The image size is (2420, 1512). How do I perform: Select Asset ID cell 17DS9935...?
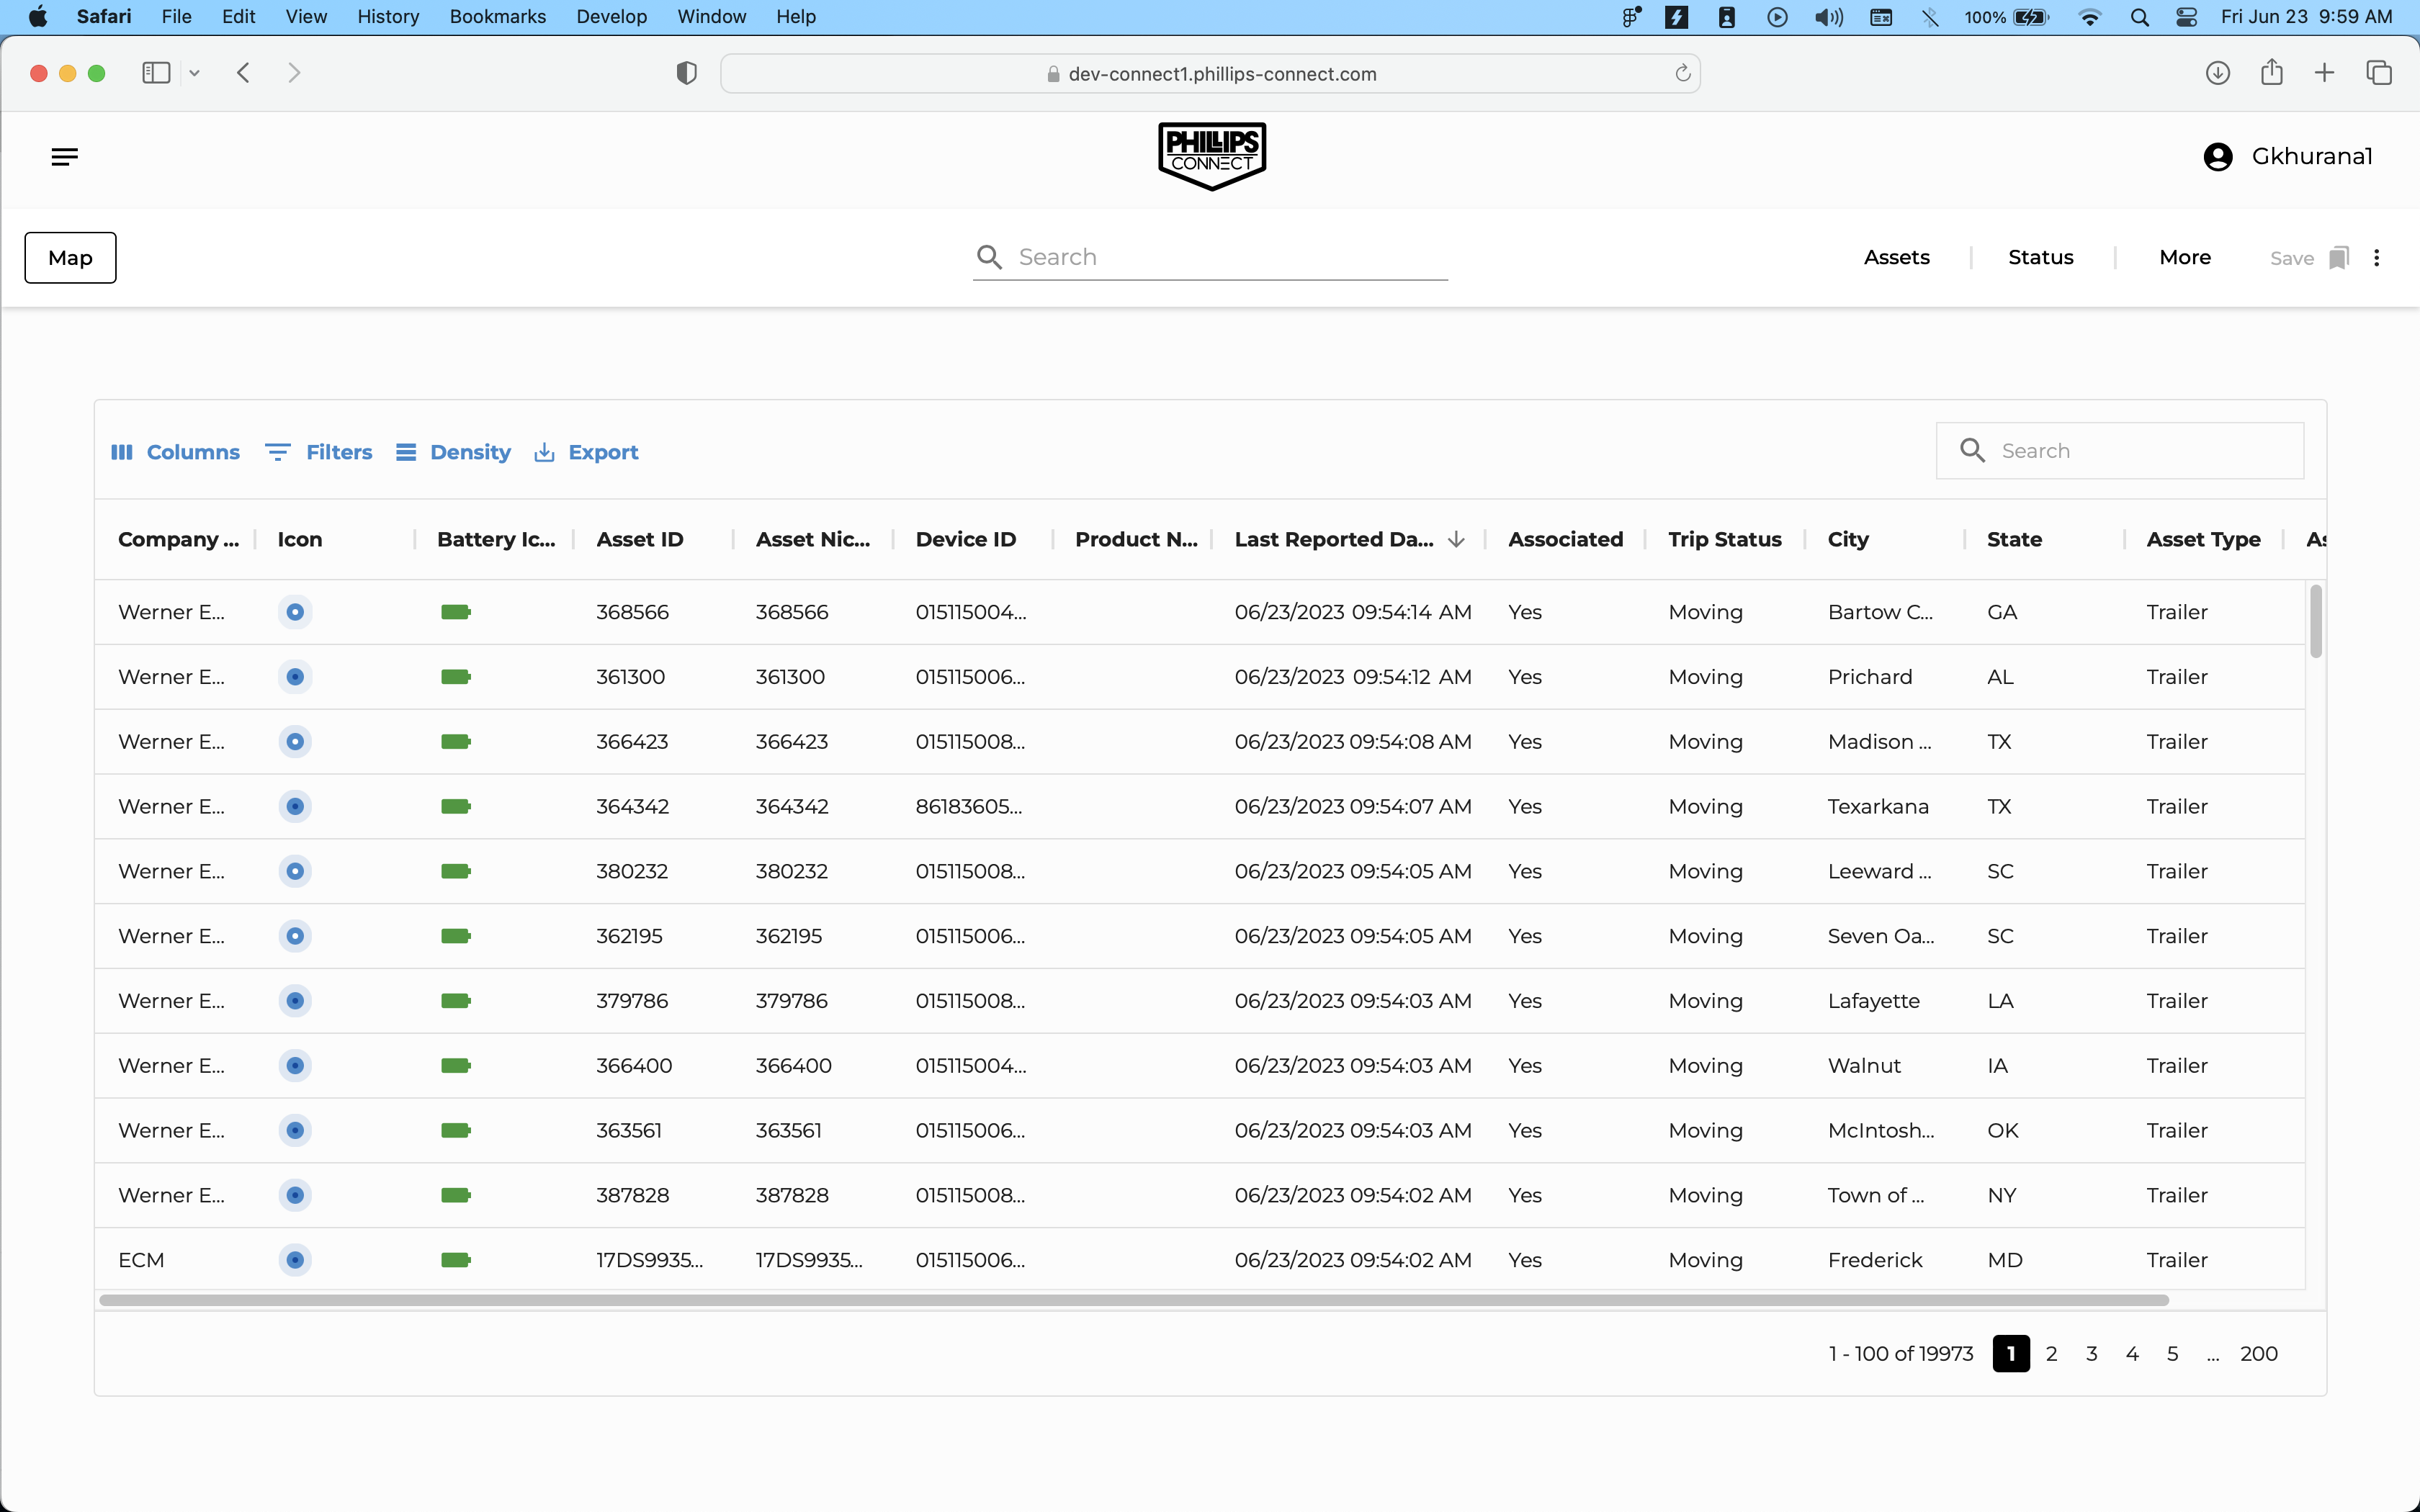coord(650,1259)
